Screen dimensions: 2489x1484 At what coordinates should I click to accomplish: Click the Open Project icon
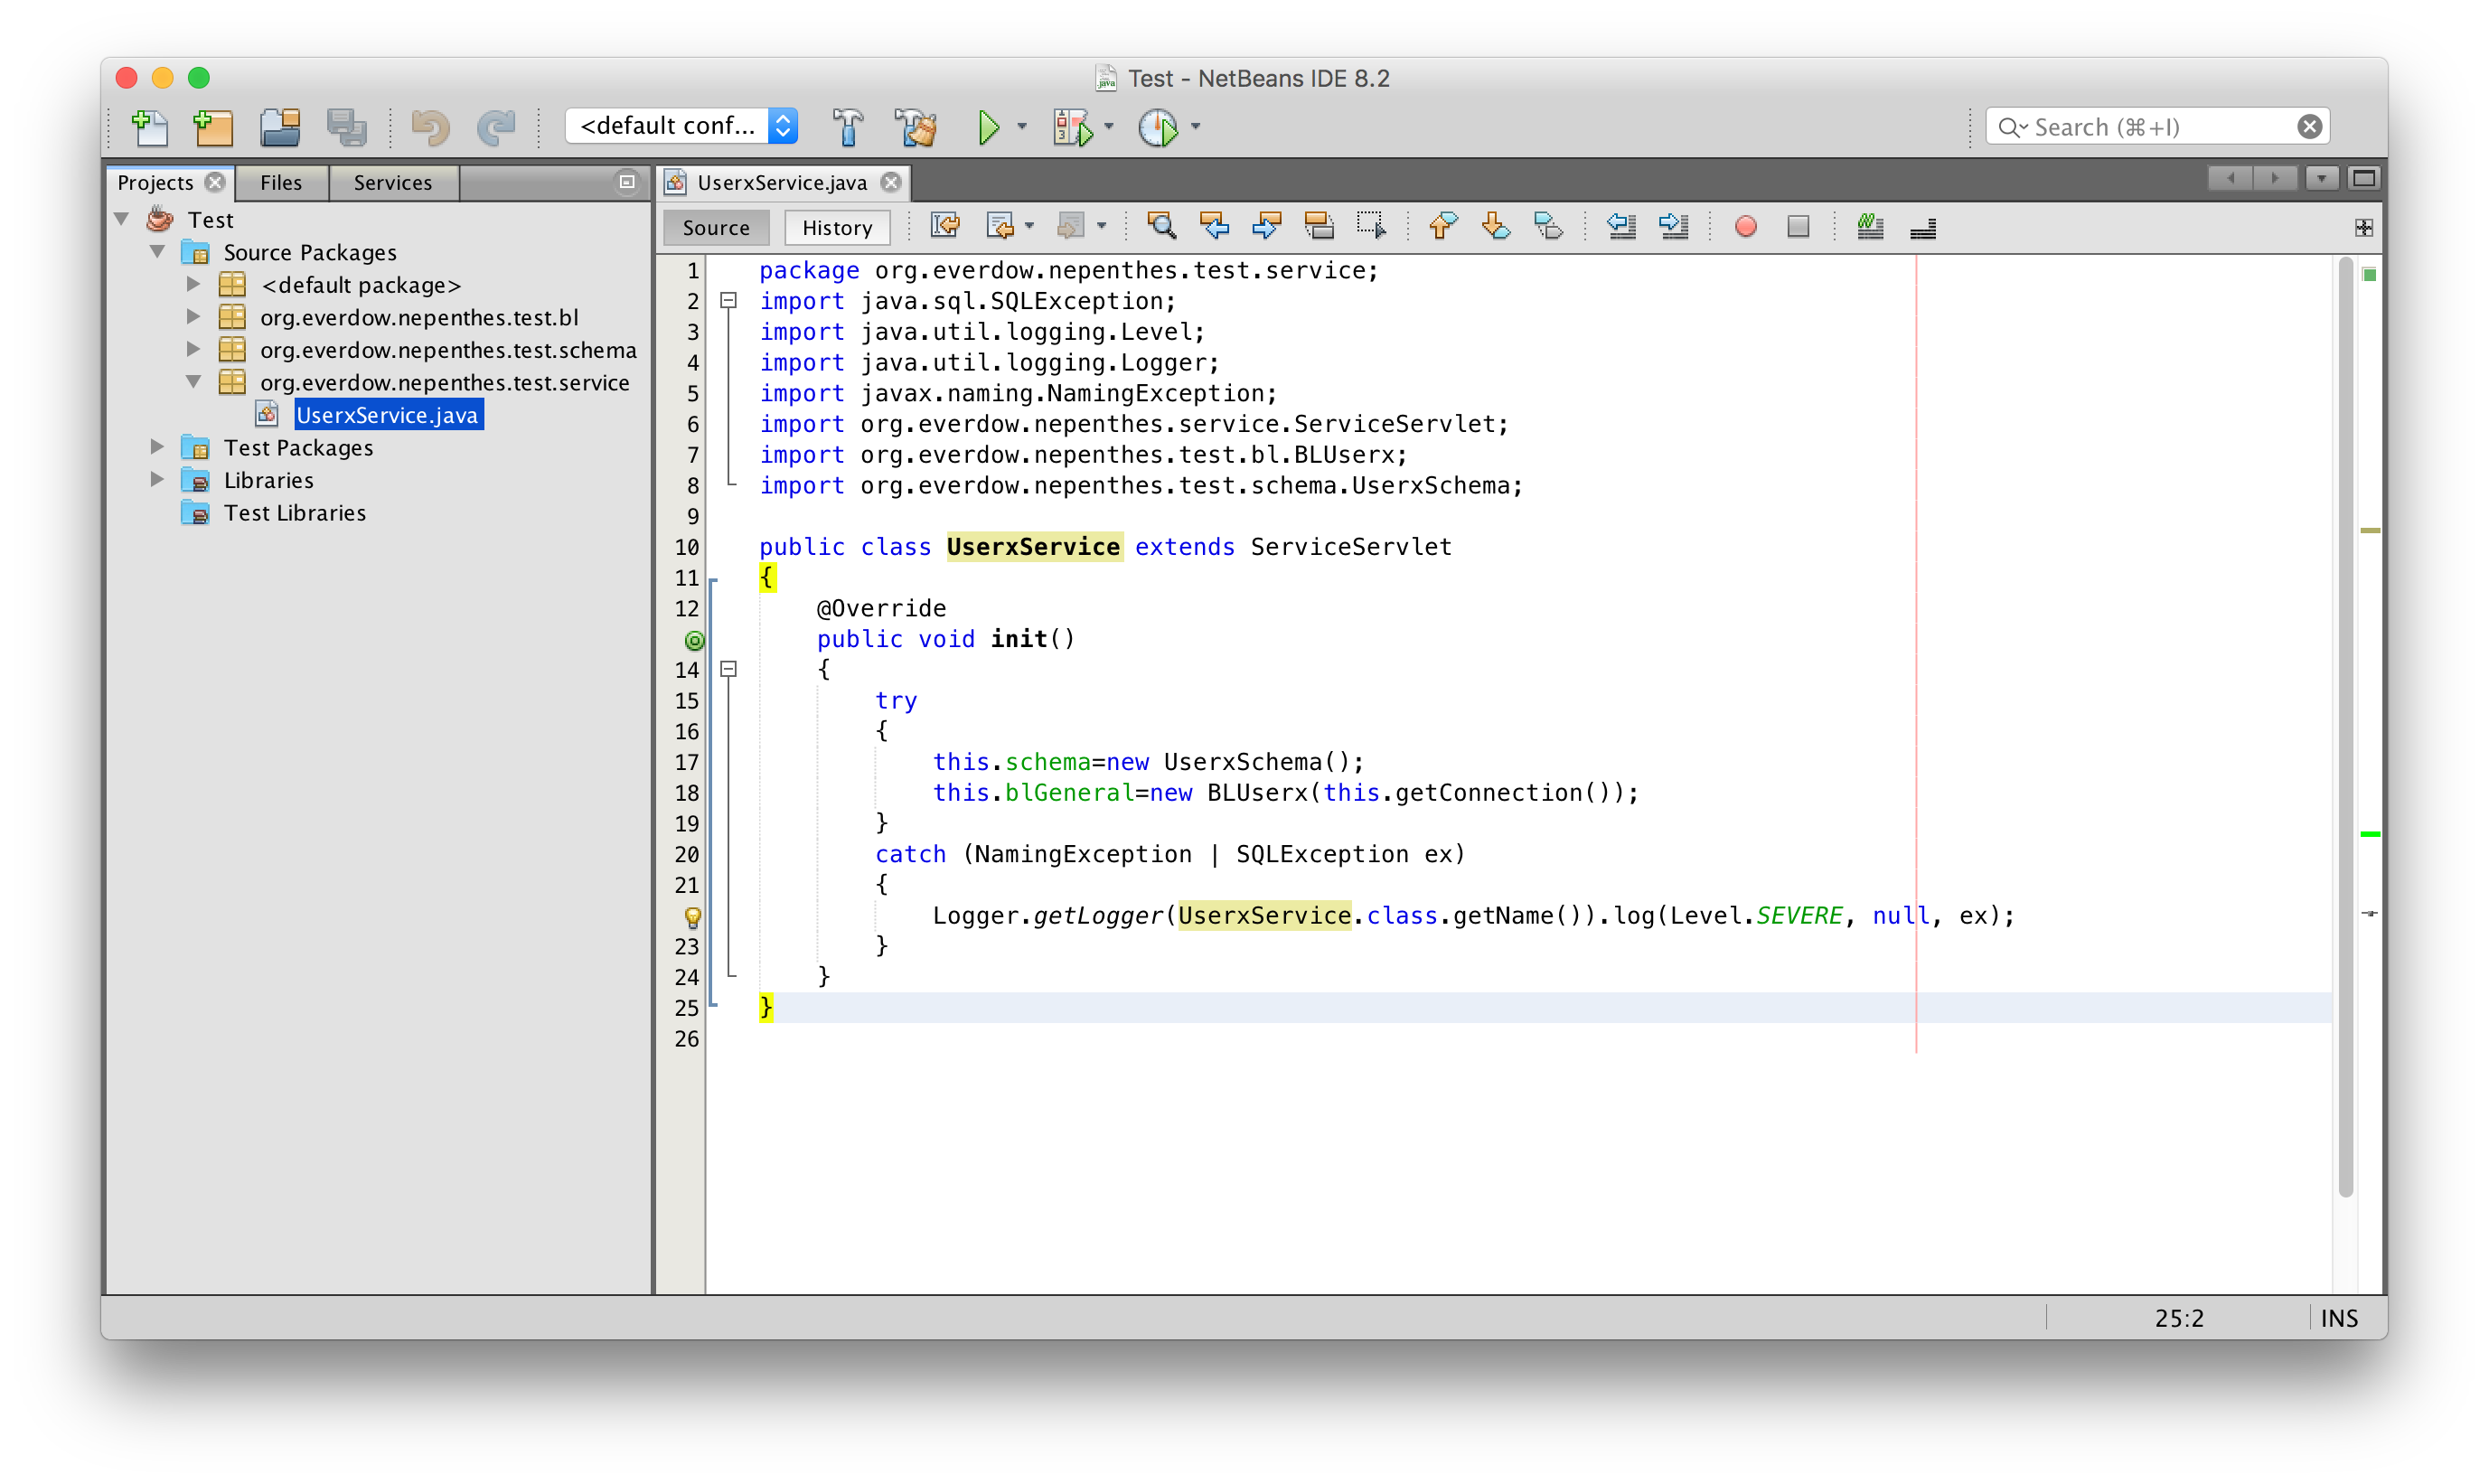[280, 127]
